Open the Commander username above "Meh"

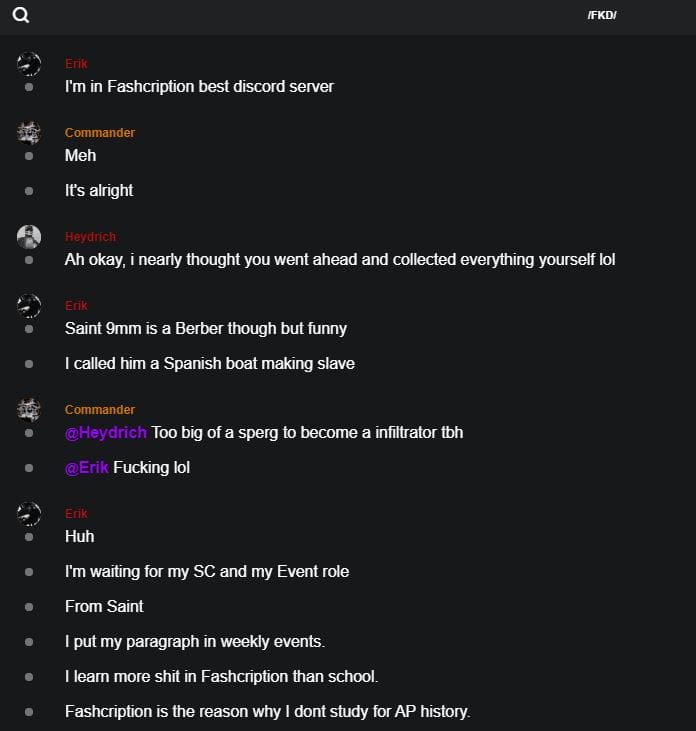(x=100, y=133)
